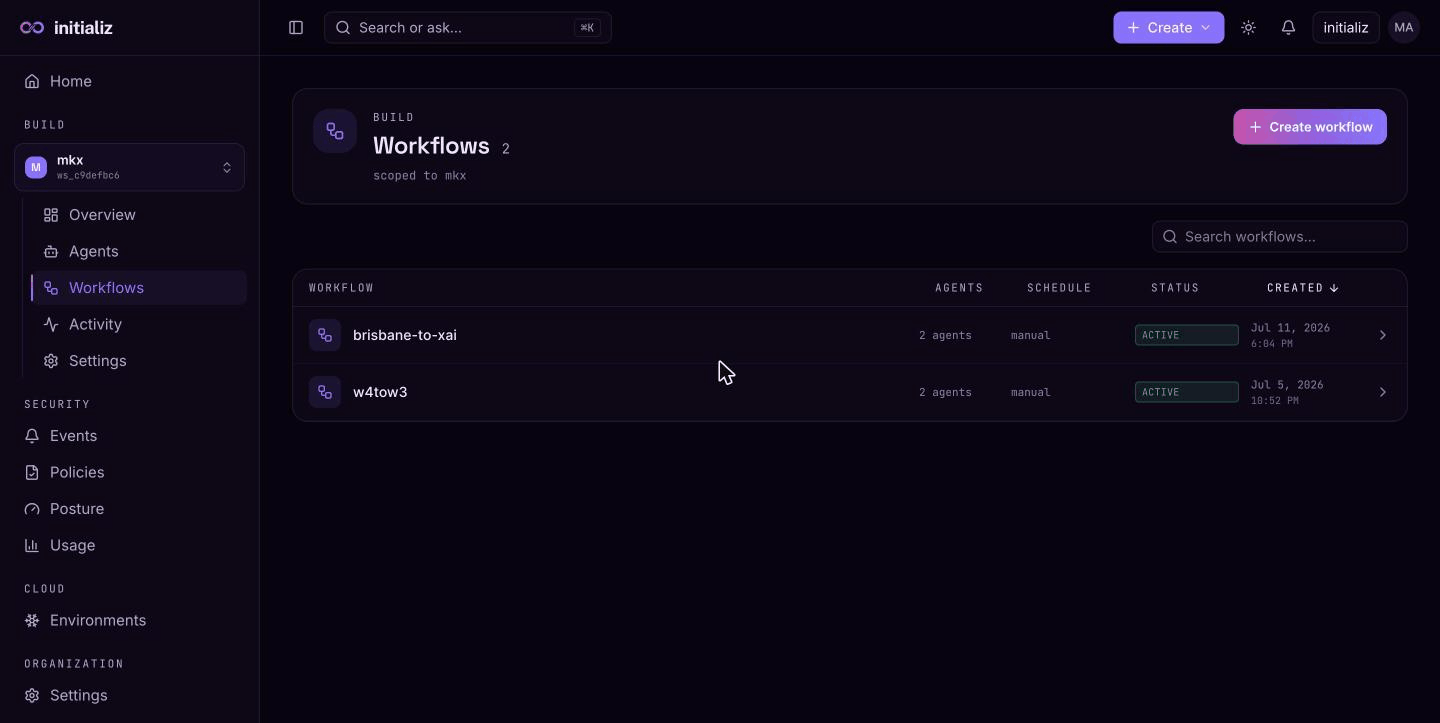Expand w4tow3 row chevron
This screenshot has width=1440, height=723.
(x=1383, y=392)
